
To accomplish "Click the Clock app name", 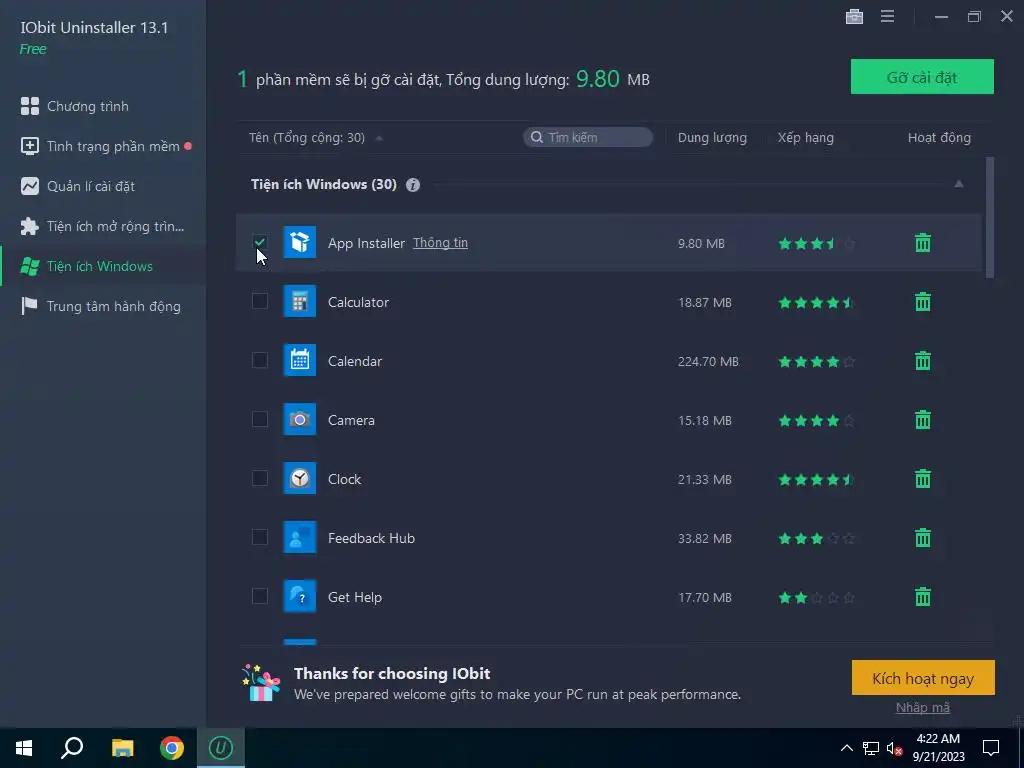I will [x=344, y=479].
